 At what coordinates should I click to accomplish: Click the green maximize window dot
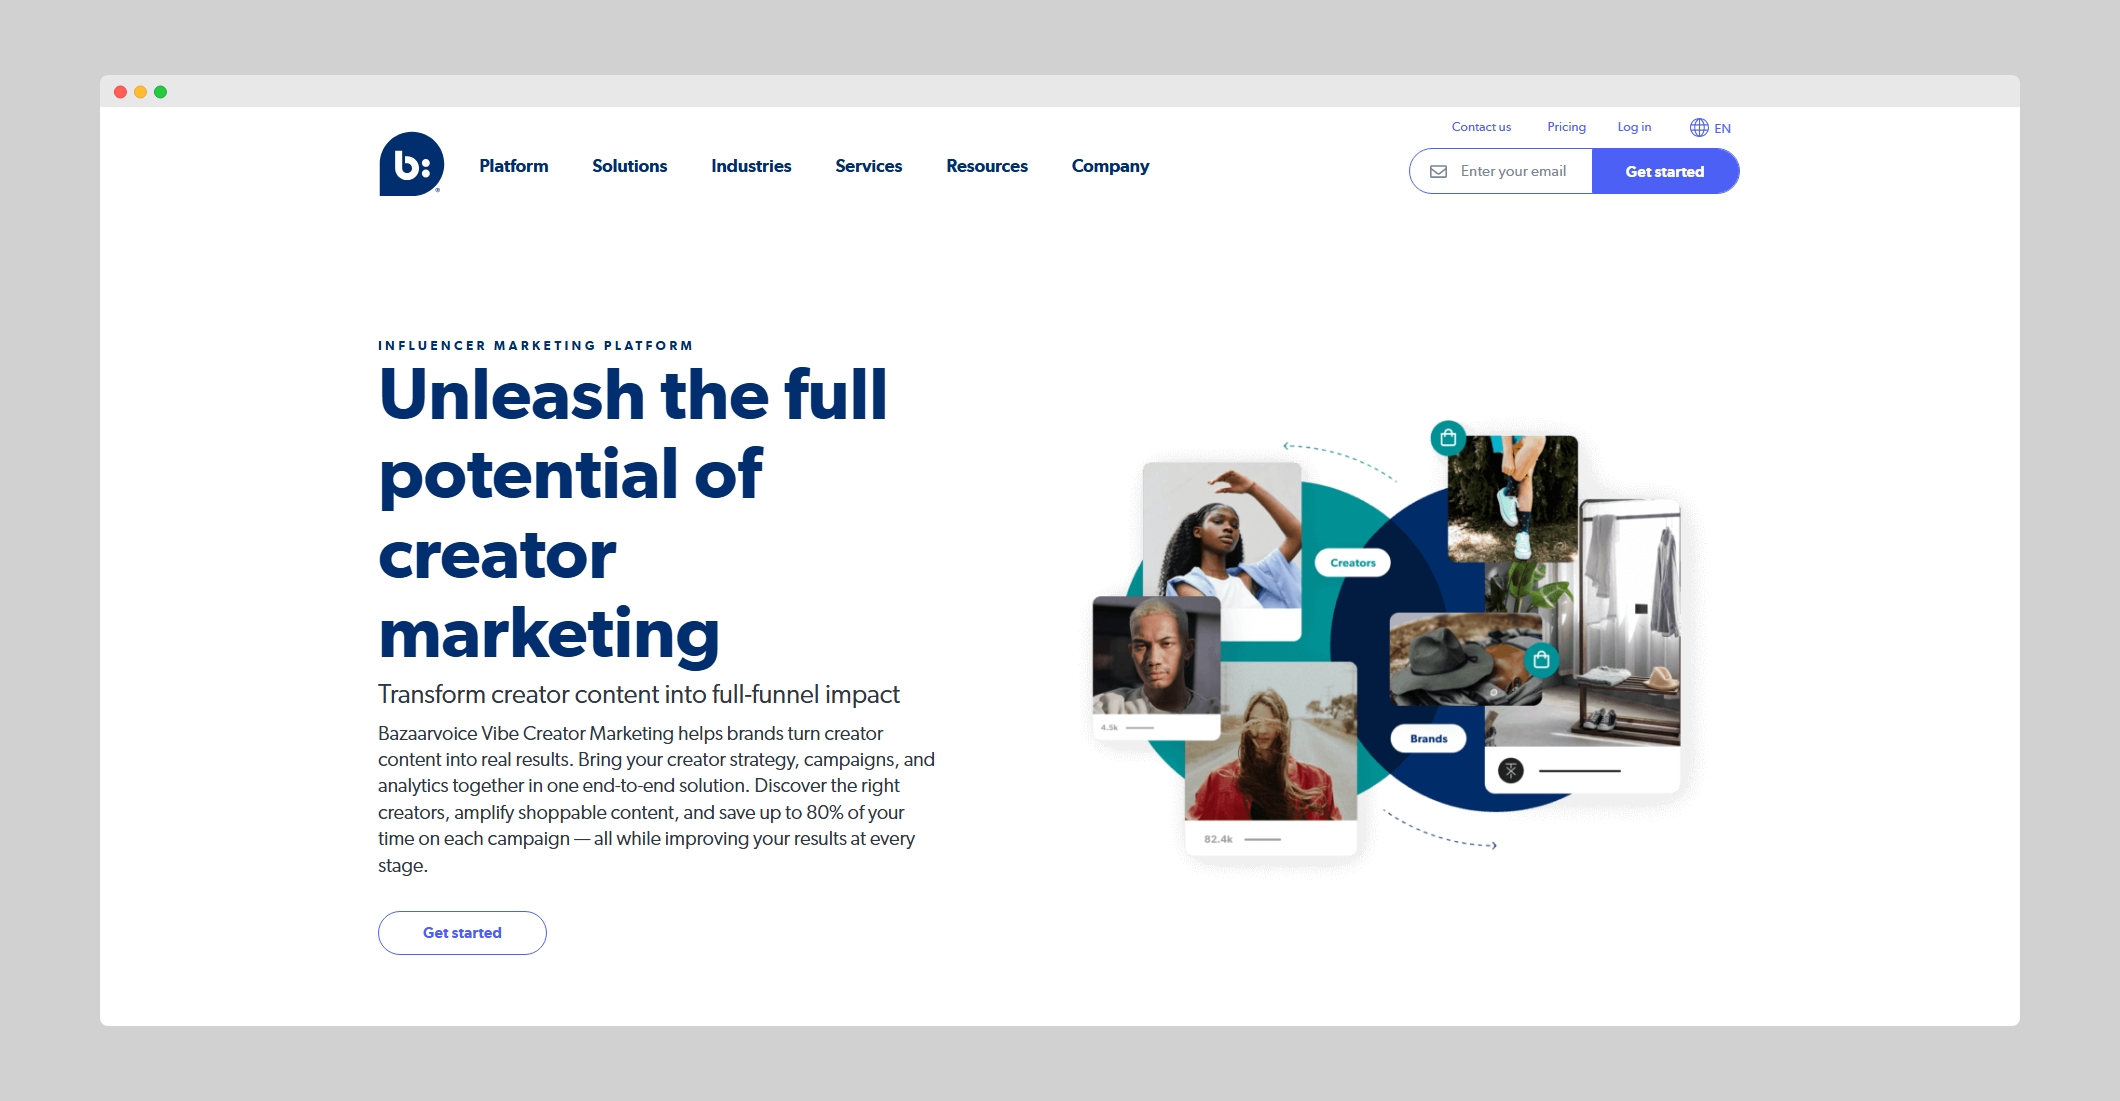point(160,92)
